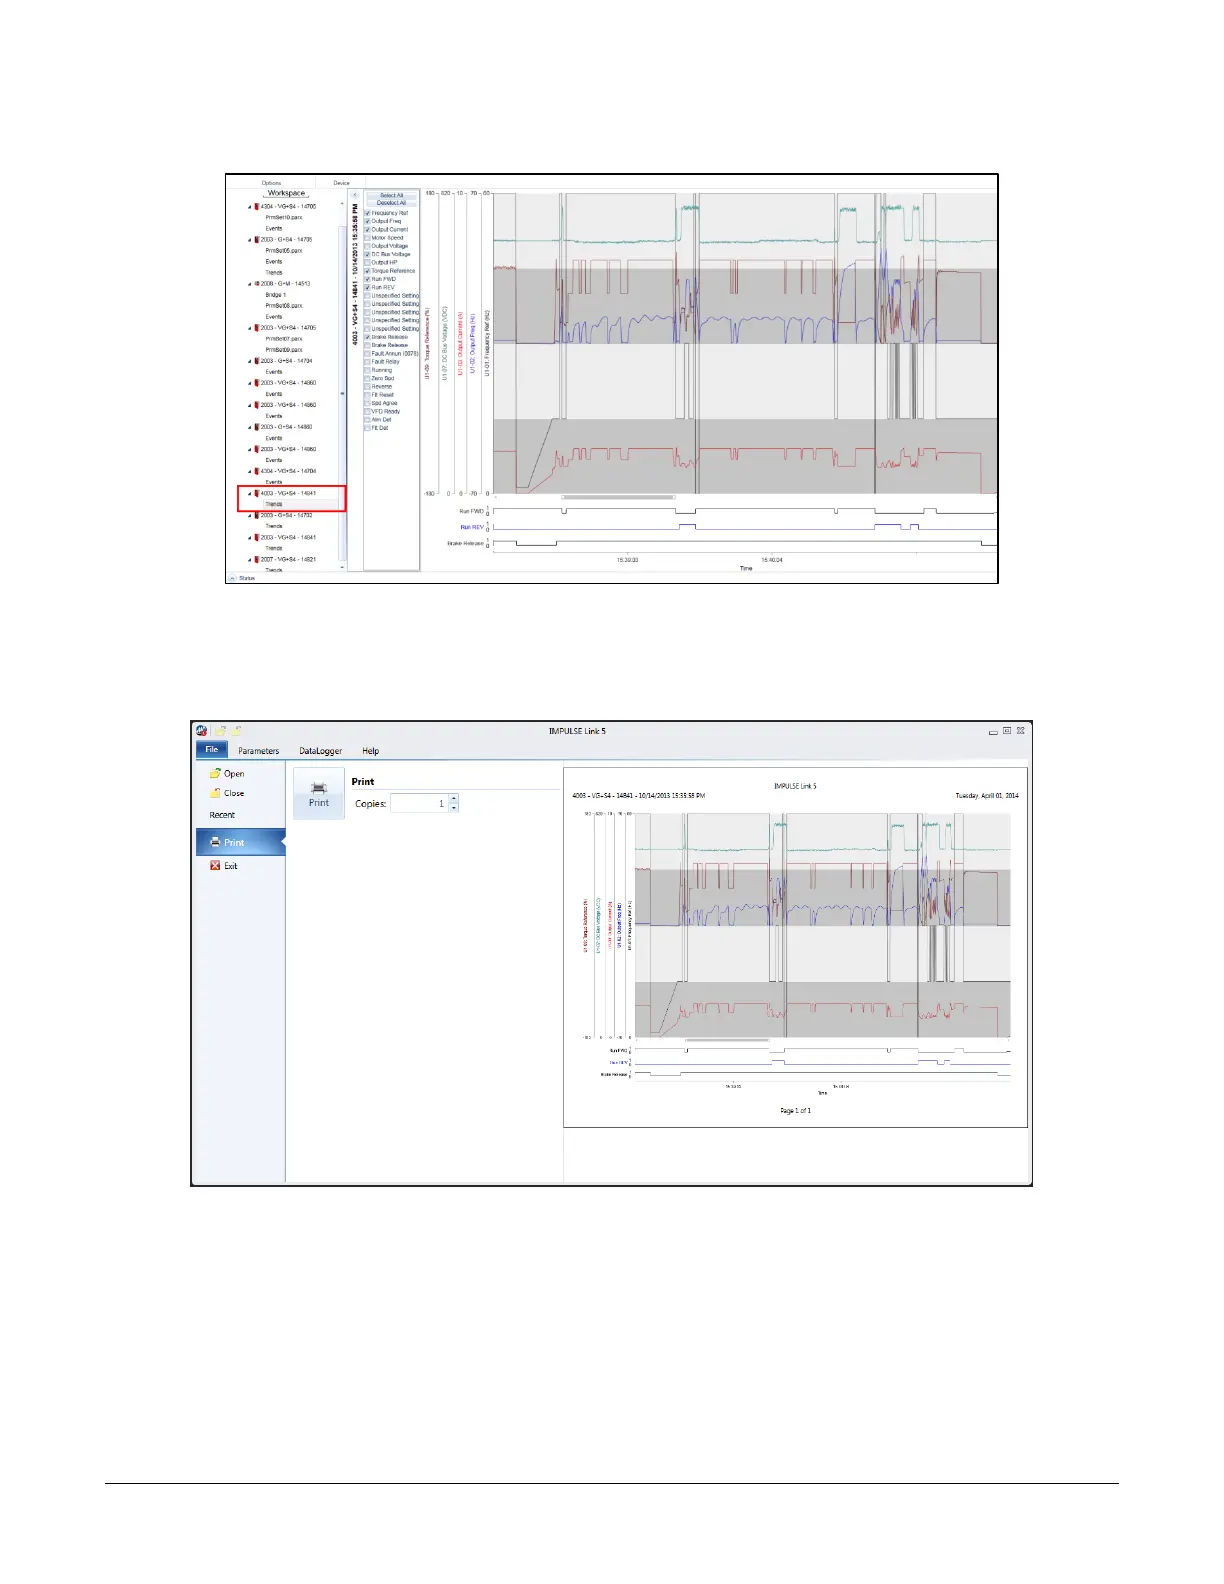Enable the Fault Relay checkbox
Screen dimensions: 1224x1584
(368, 362)
